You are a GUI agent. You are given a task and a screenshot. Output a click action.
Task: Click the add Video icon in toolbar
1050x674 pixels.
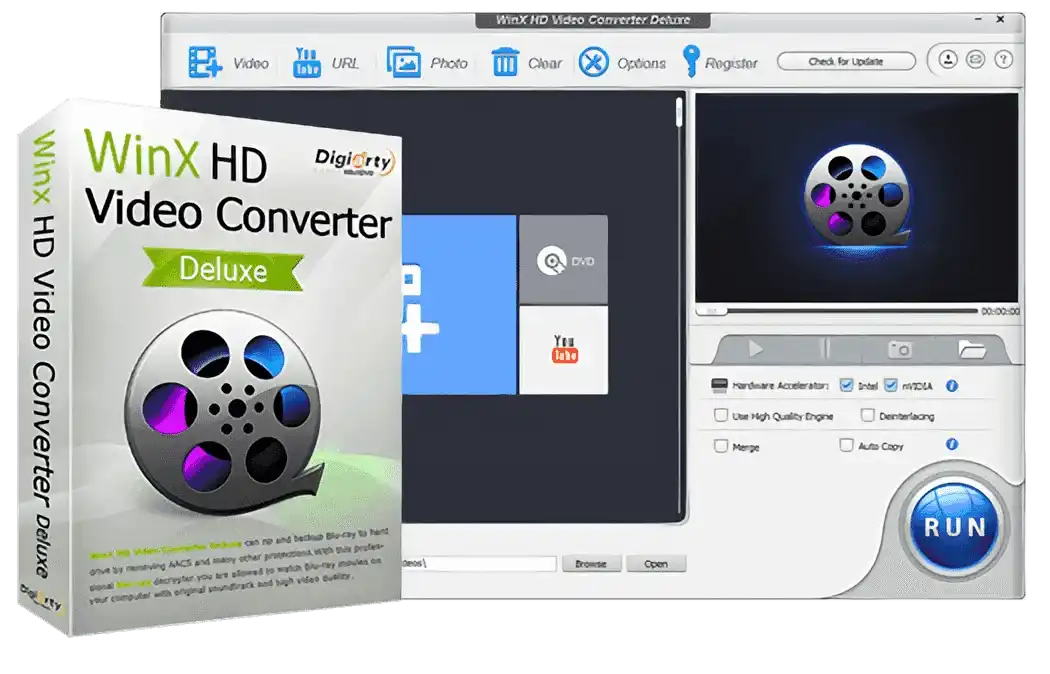[204, 62]
